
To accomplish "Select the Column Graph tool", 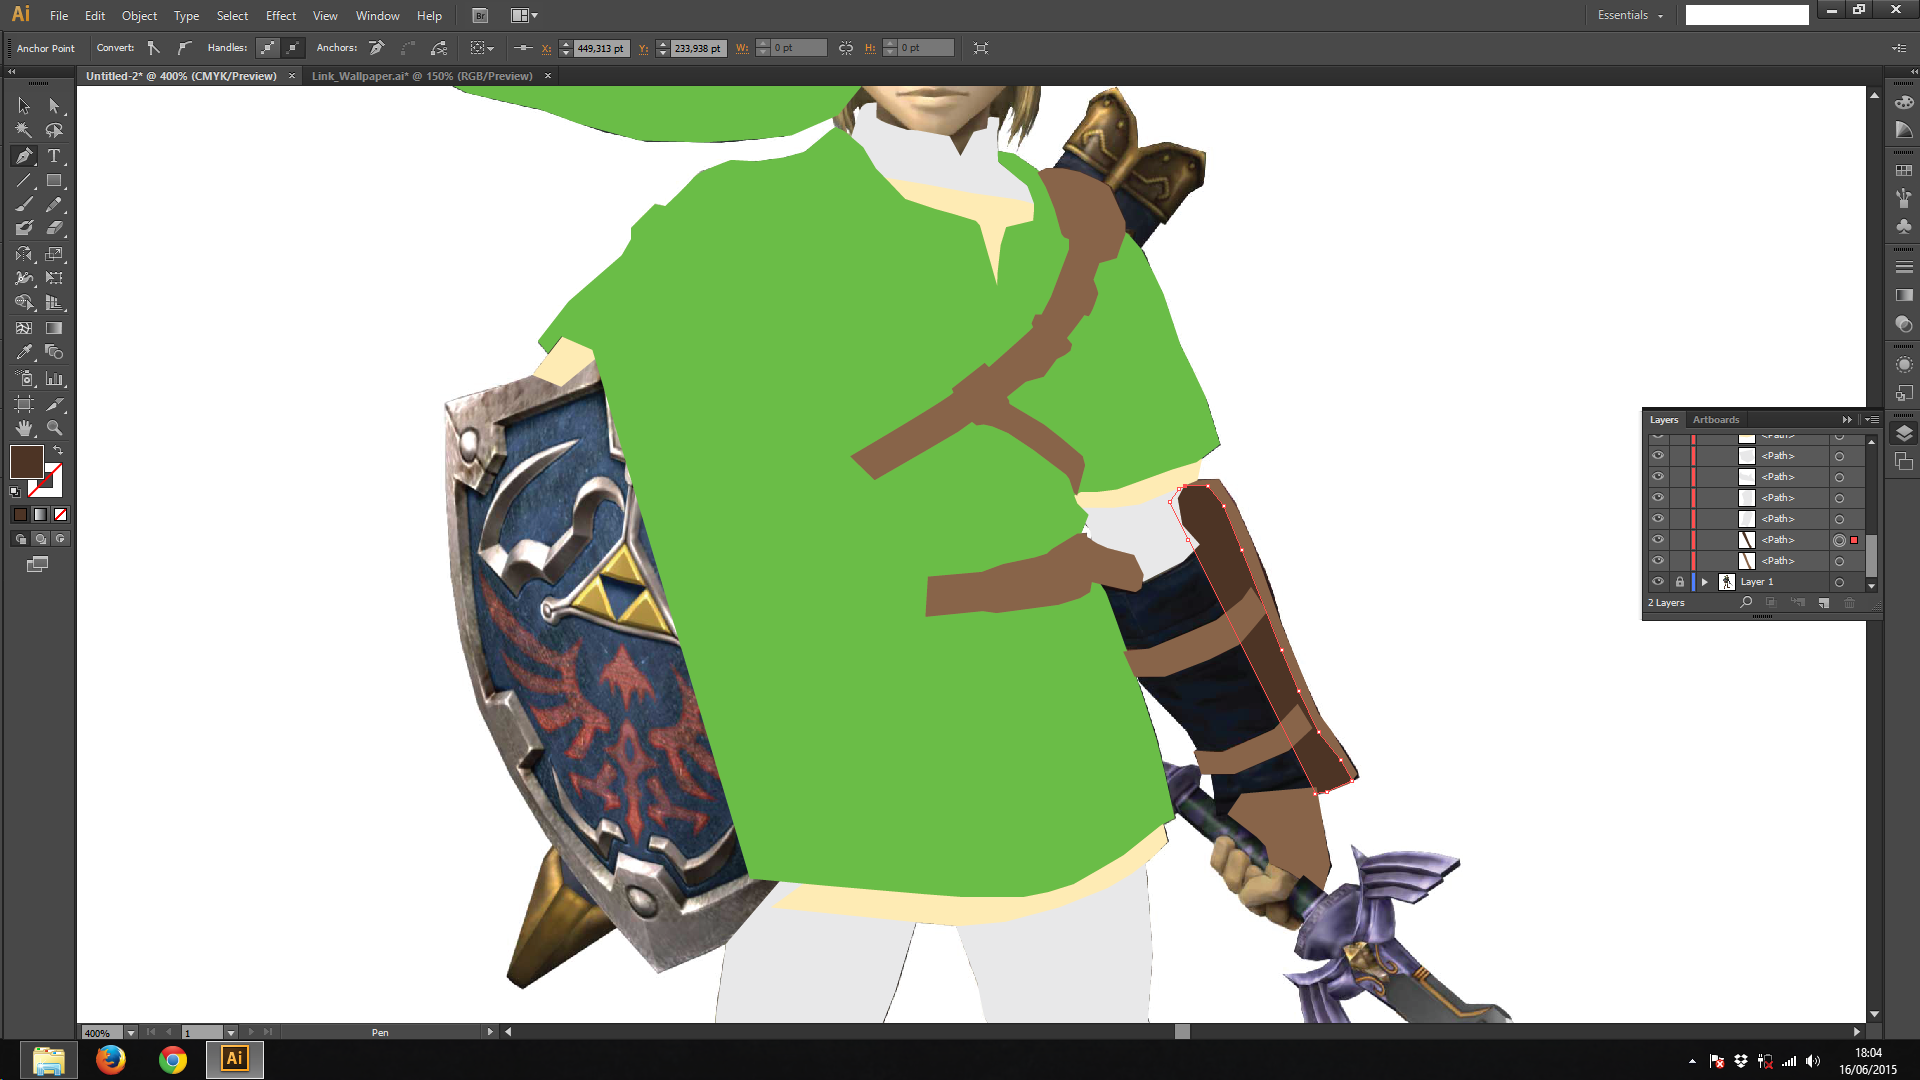I will coord(55,379).
